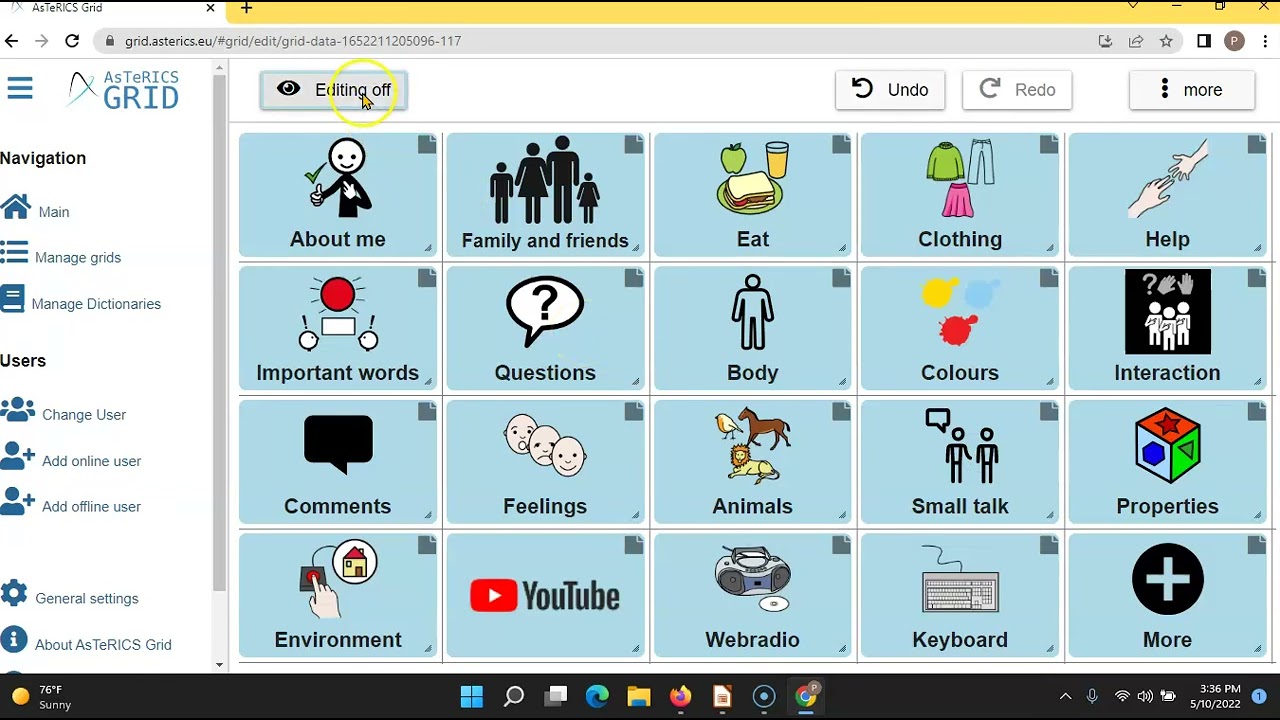Select the Clothing grid cell
The width and height of the screenshot is (1280, 720).
pos(960,194)
